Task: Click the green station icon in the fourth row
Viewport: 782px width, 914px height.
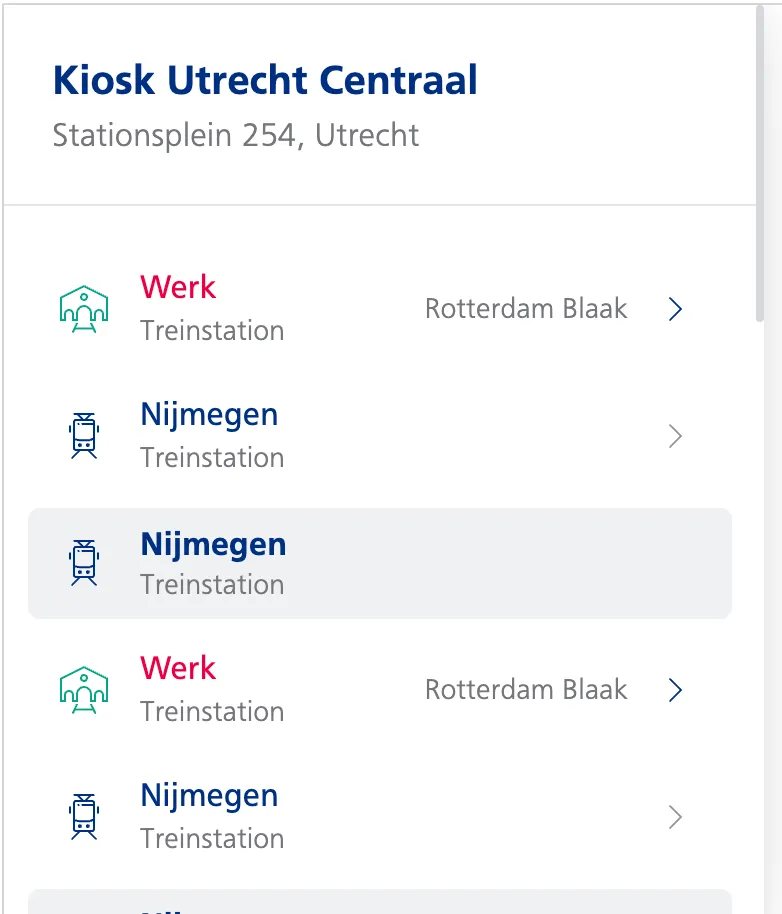Action: (84, 690)
